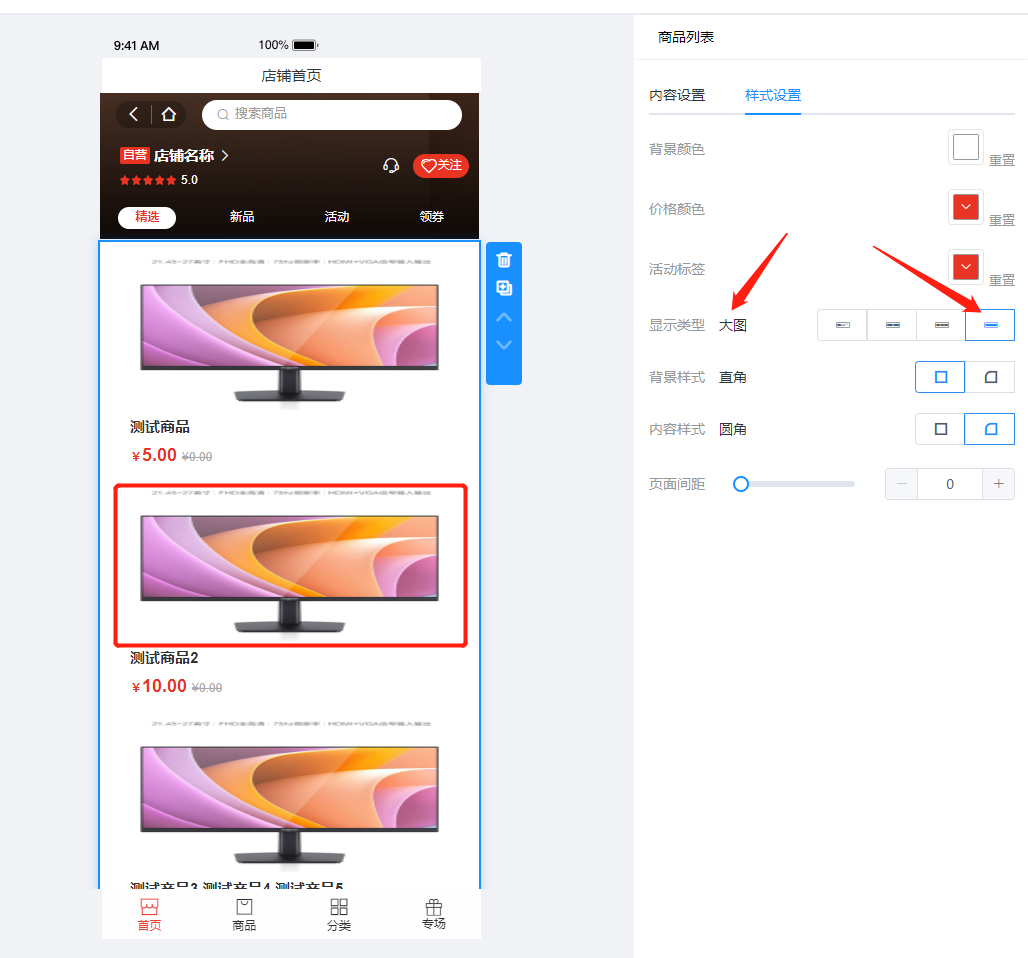Click the 搜索商品 search field
1028x958 pixels.
point(332,114)
